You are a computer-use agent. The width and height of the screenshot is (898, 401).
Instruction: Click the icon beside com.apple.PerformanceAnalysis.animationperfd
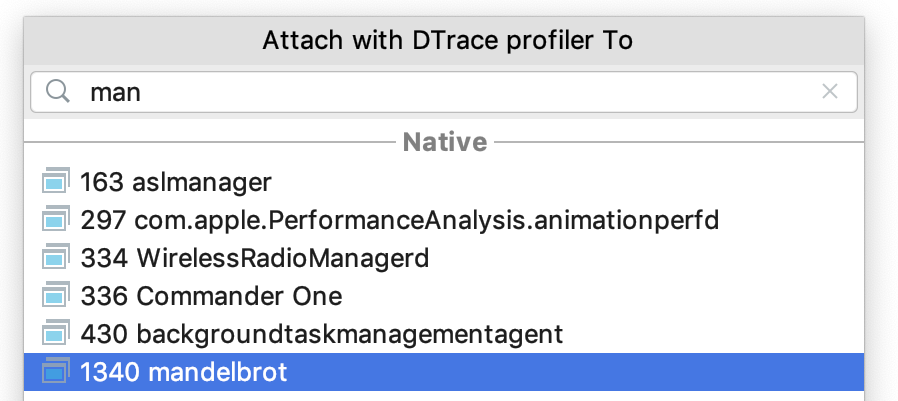coord(55,220)
